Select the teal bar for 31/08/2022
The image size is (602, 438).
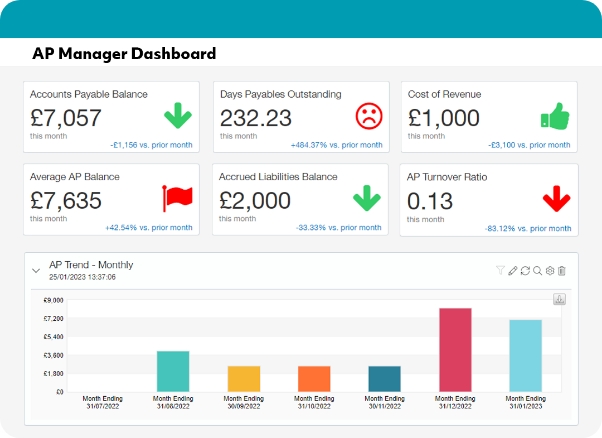tap(173, 371)
